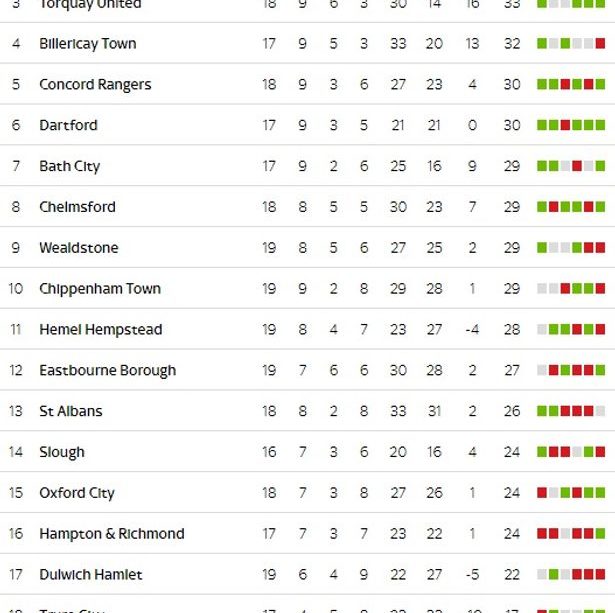Select Dulwich Hamlet's green form square
The image size is (615, 613).
pyautogui.click(x=554, y=575)
